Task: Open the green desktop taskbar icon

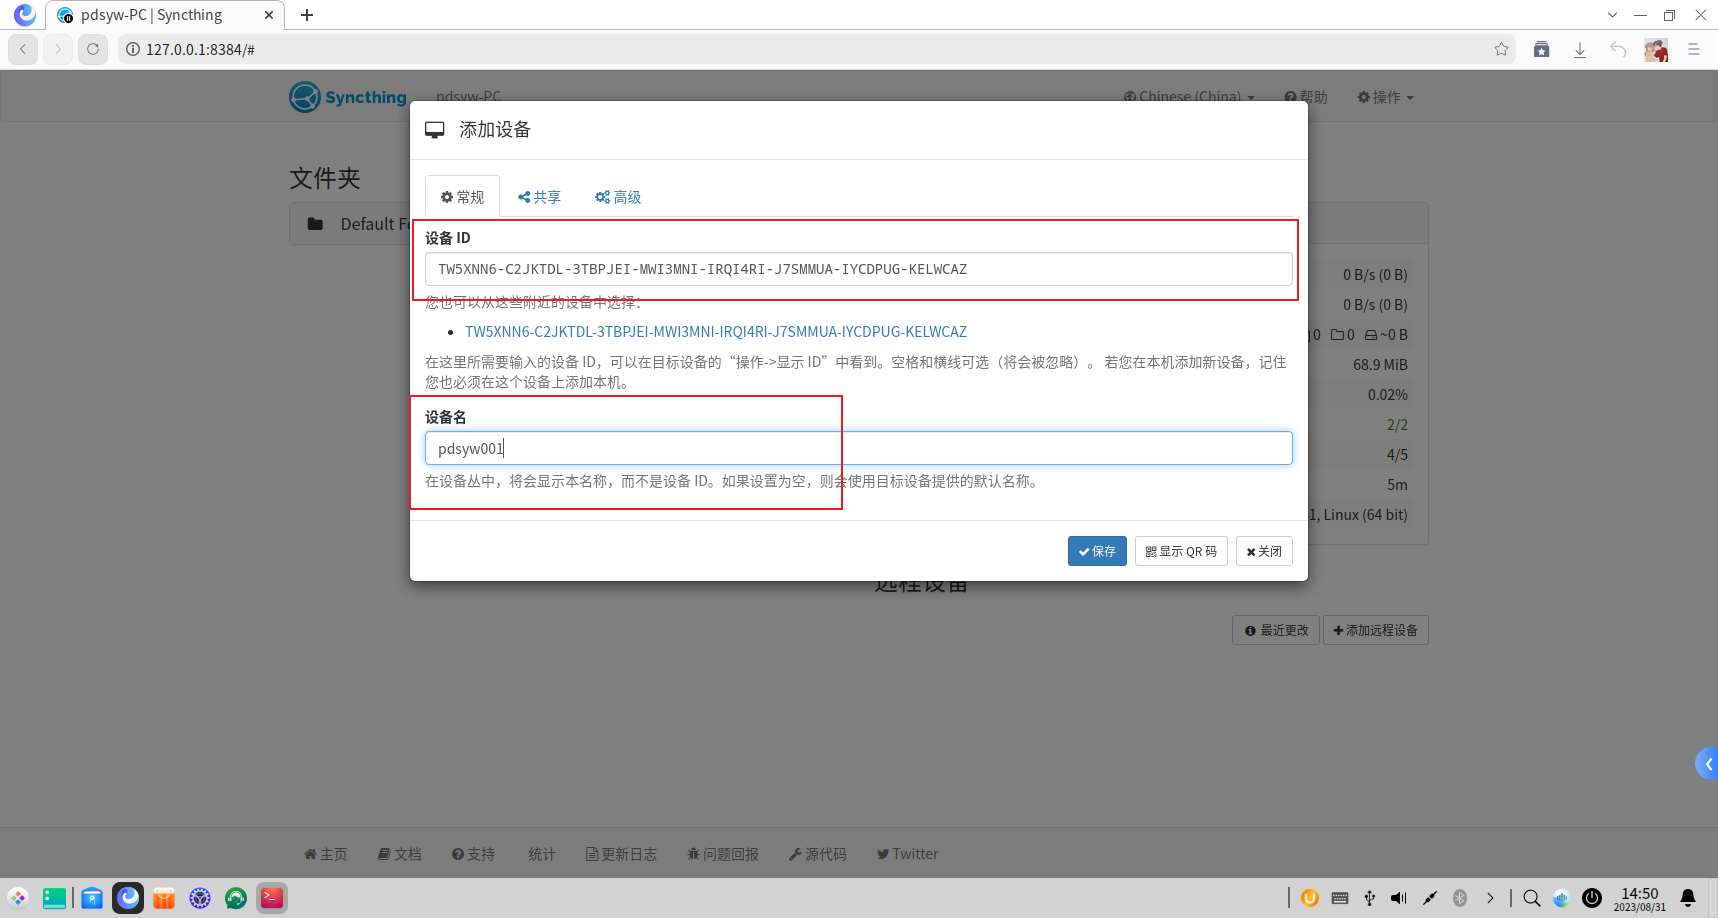Action: [54, 898]
